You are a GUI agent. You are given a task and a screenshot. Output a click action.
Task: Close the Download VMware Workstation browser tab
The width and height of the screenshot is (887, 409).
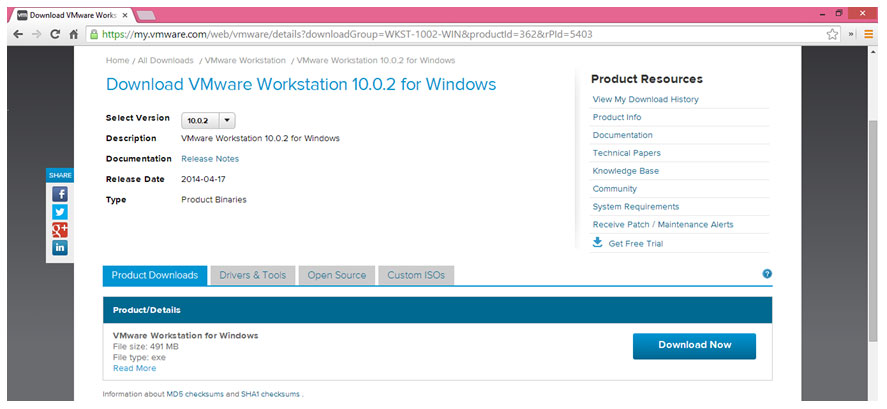click(x=125, y=15)
